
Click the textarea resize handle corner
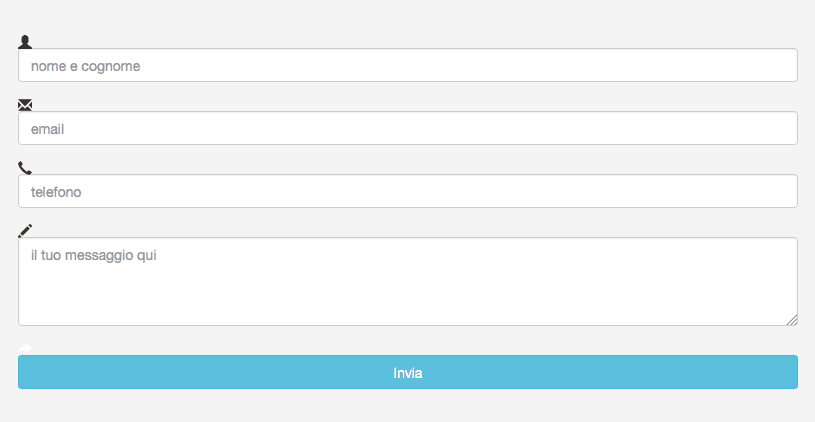792,320
